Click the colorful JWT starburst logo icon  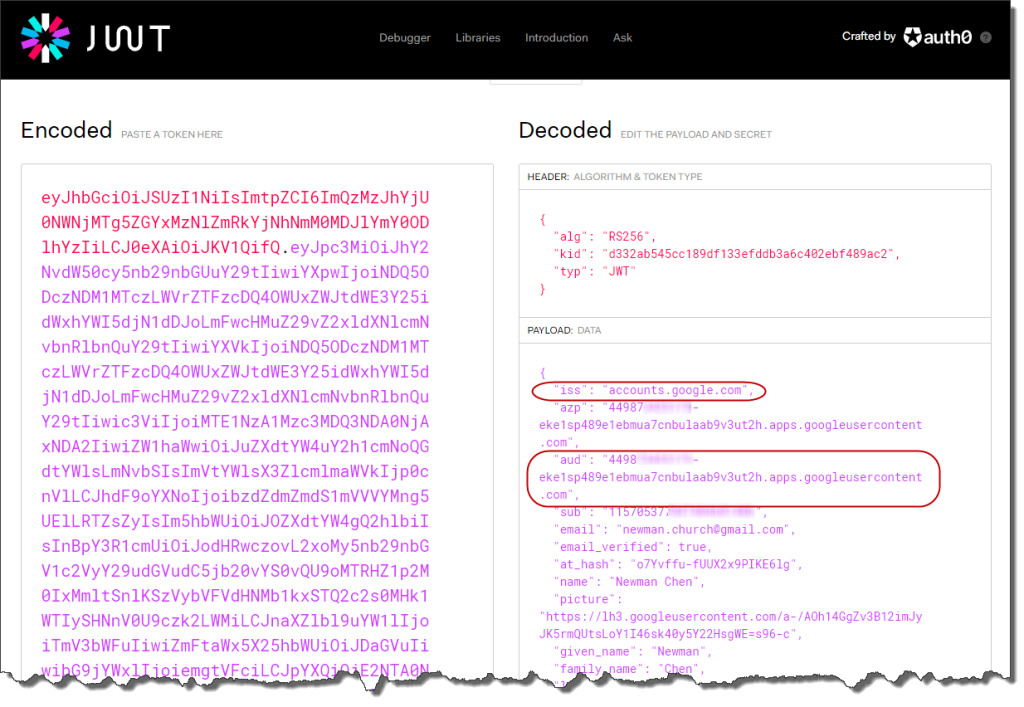click(44, 39)
